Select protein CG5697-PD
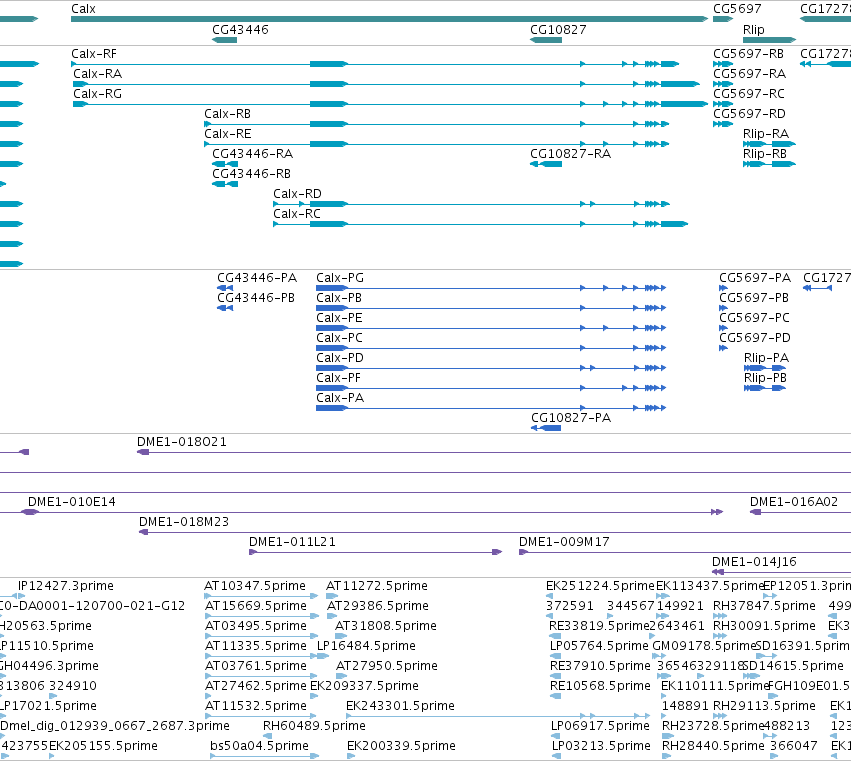851x761 pixels. point(755,338)
